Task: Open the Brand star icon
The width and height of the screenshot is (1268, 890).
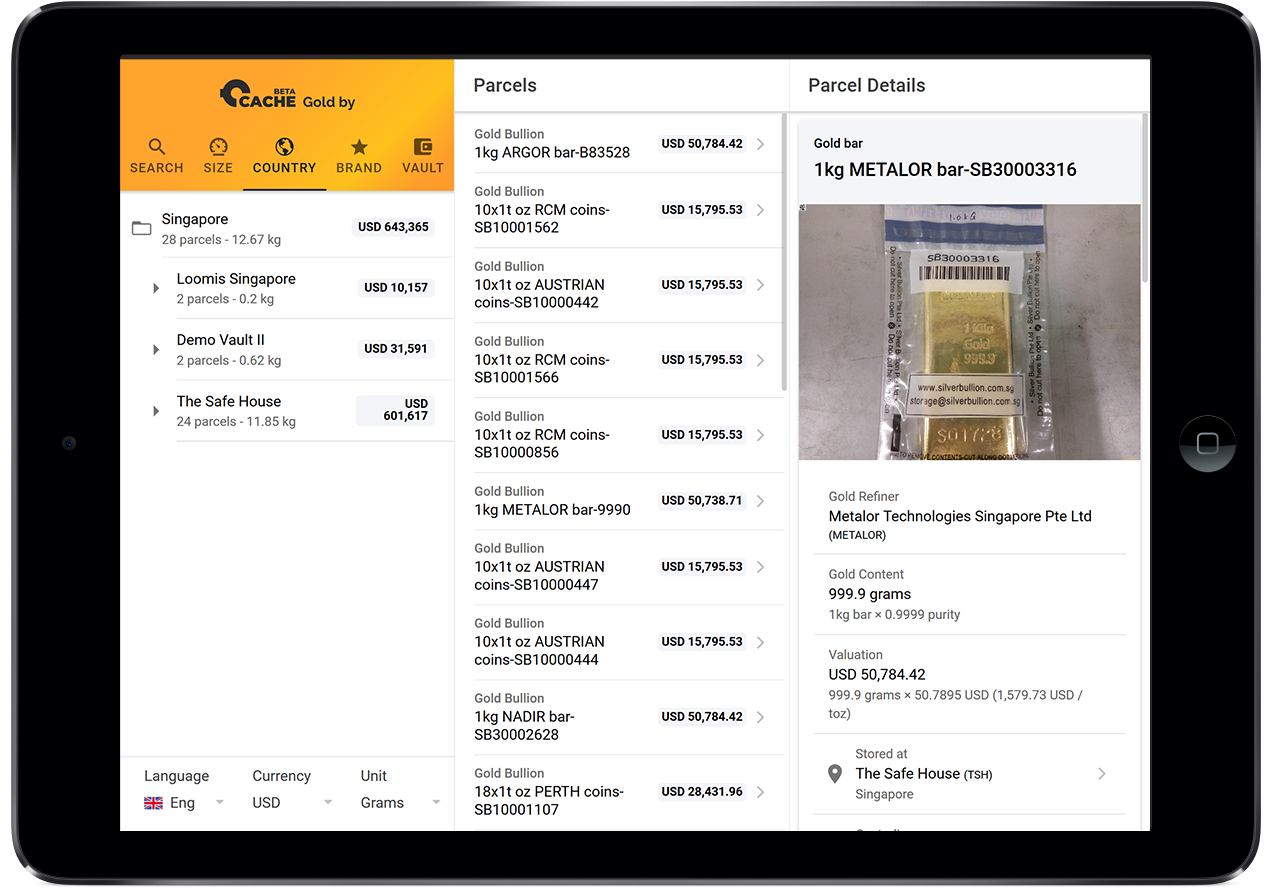Action: click(x=359, y=147)
